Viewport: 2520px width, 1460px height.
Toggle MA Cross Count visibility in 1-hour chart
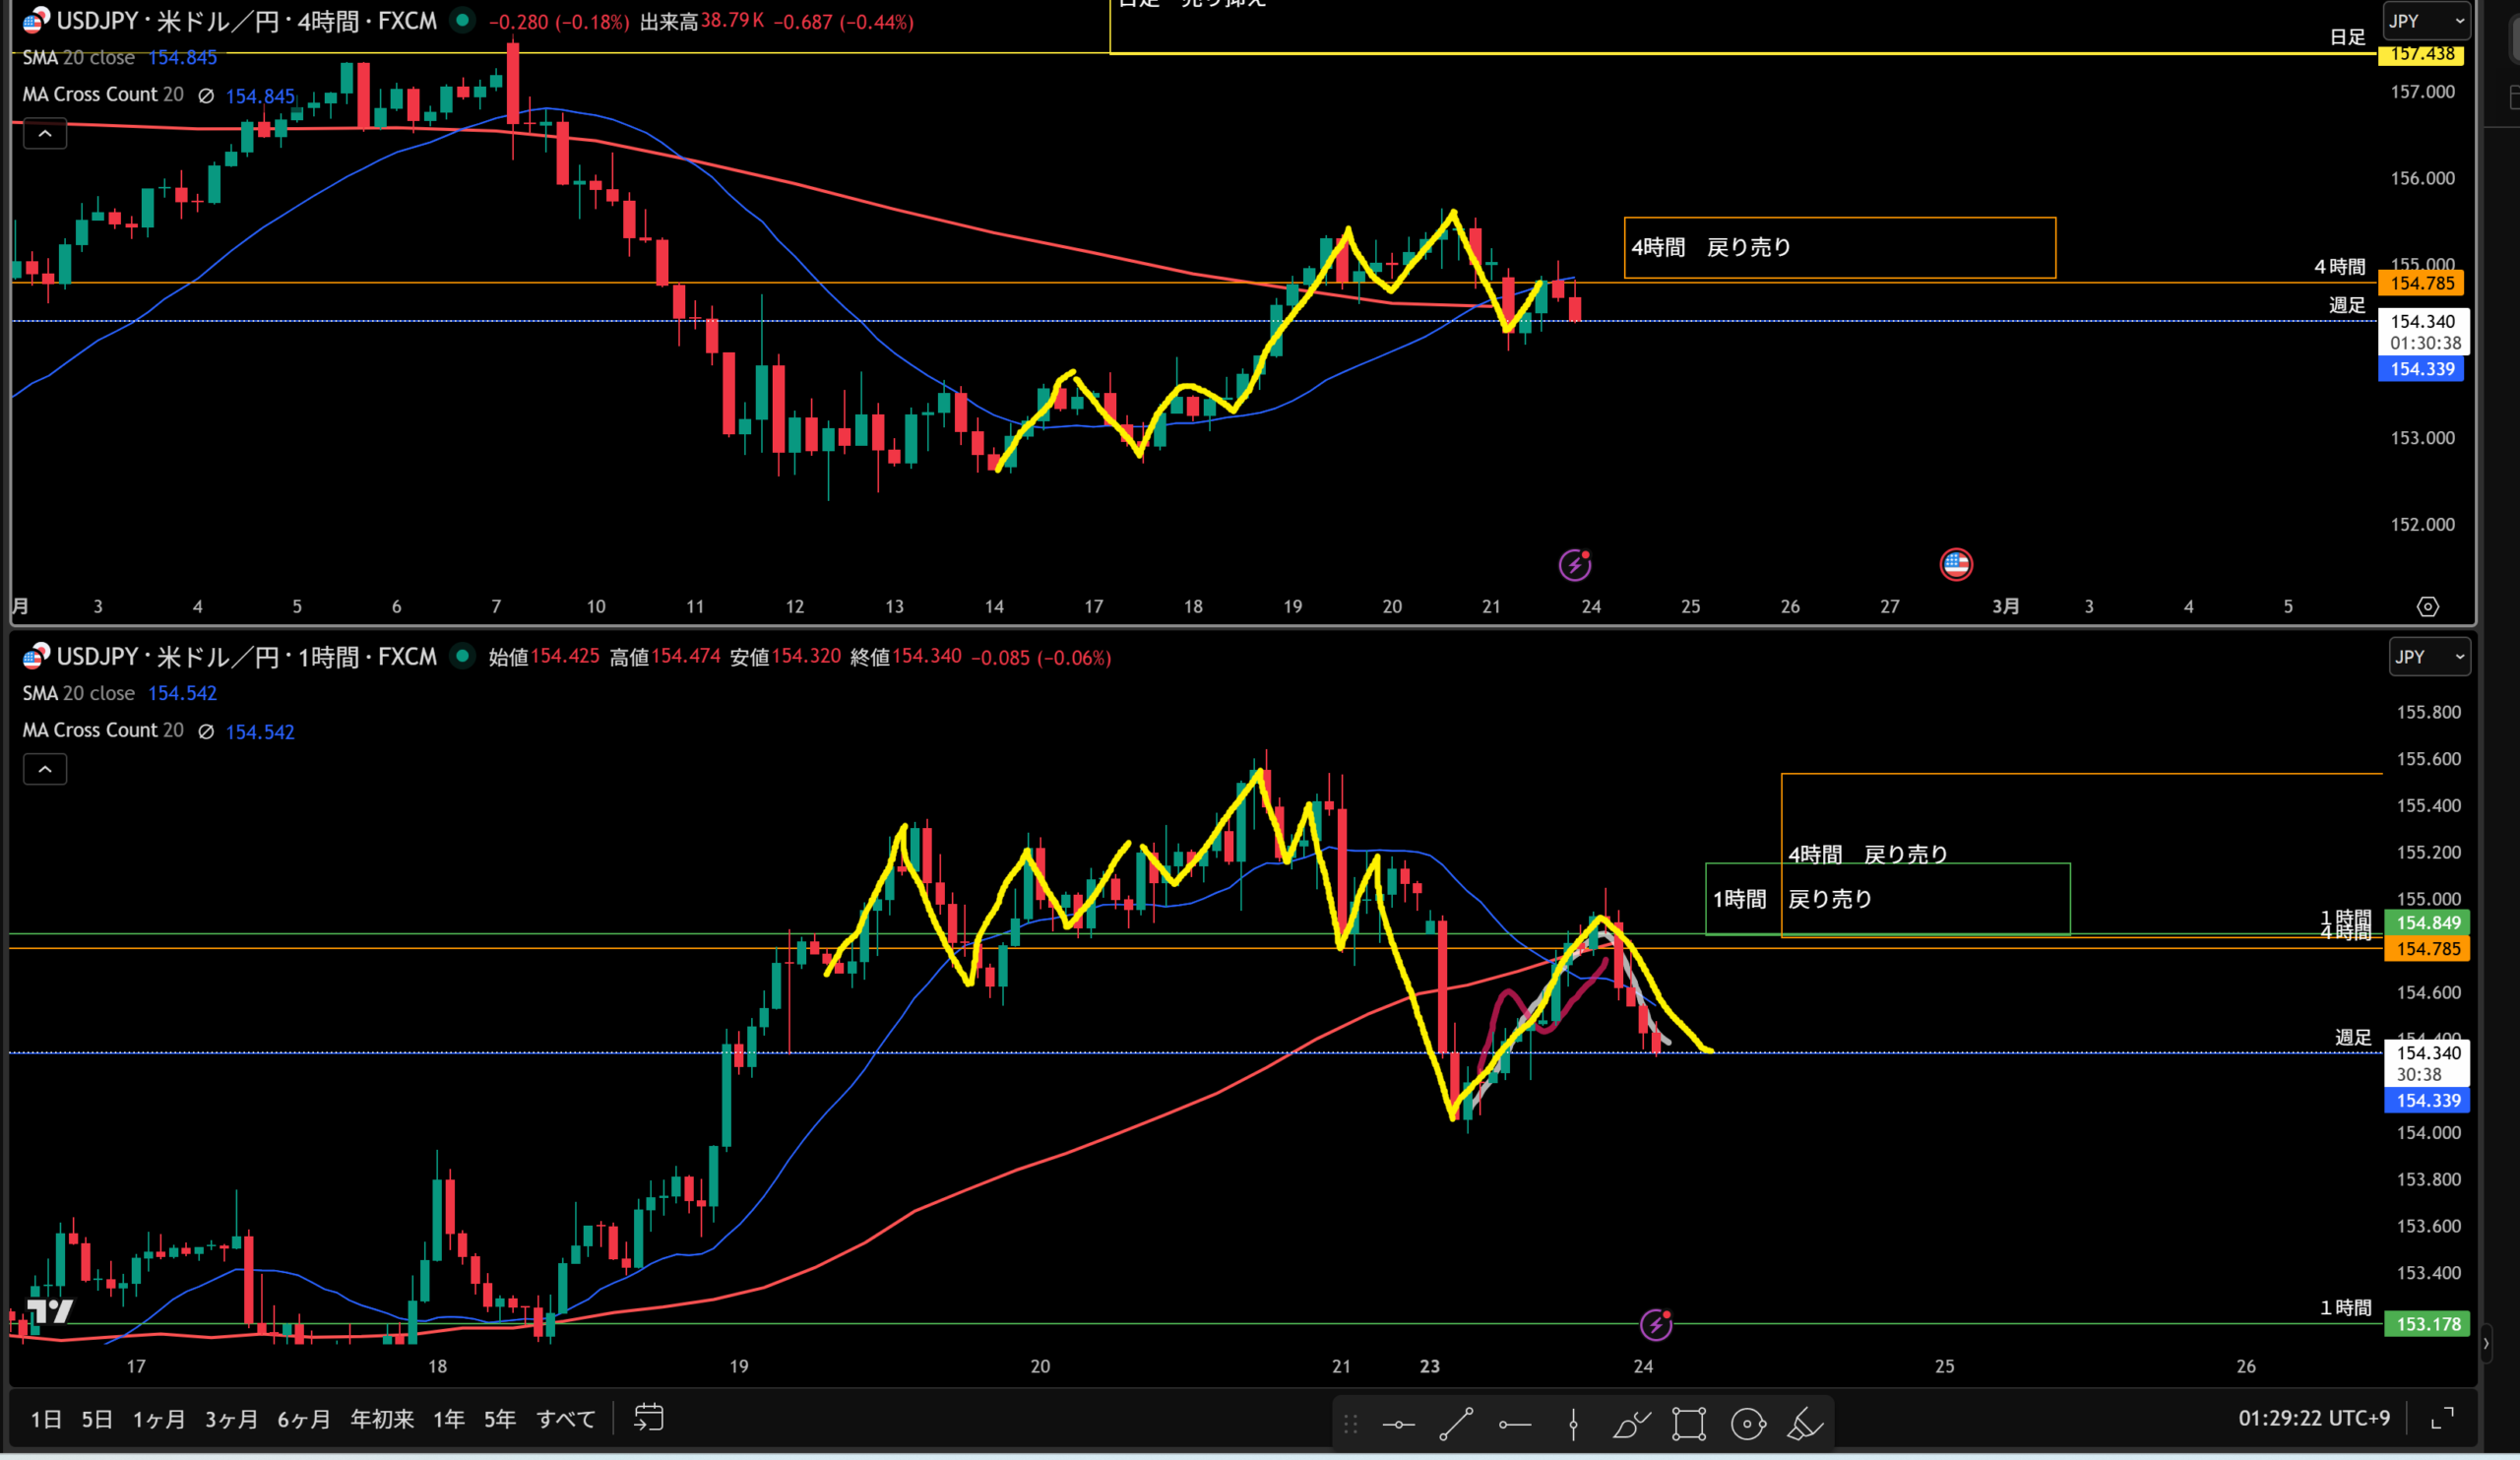click(206, 732)
